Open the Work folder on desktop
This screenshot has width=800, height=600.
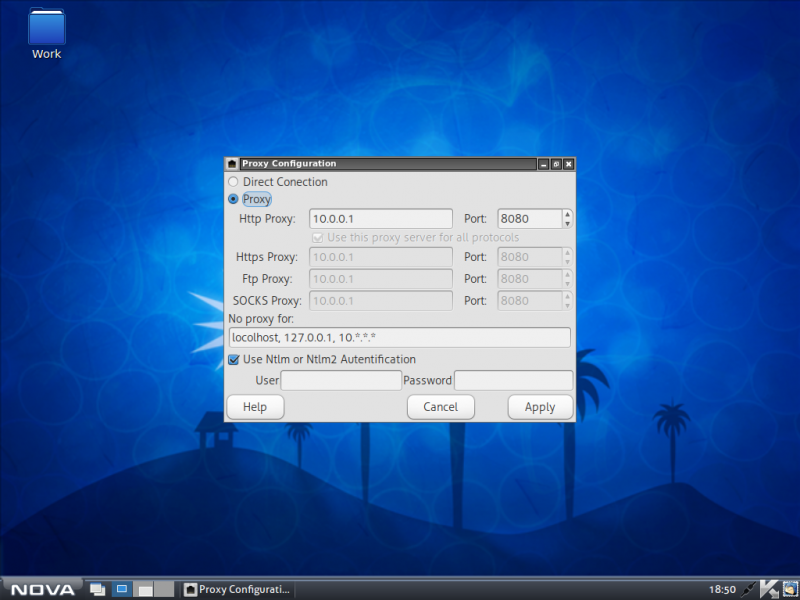pyautogui.click(x=46, y=28)
